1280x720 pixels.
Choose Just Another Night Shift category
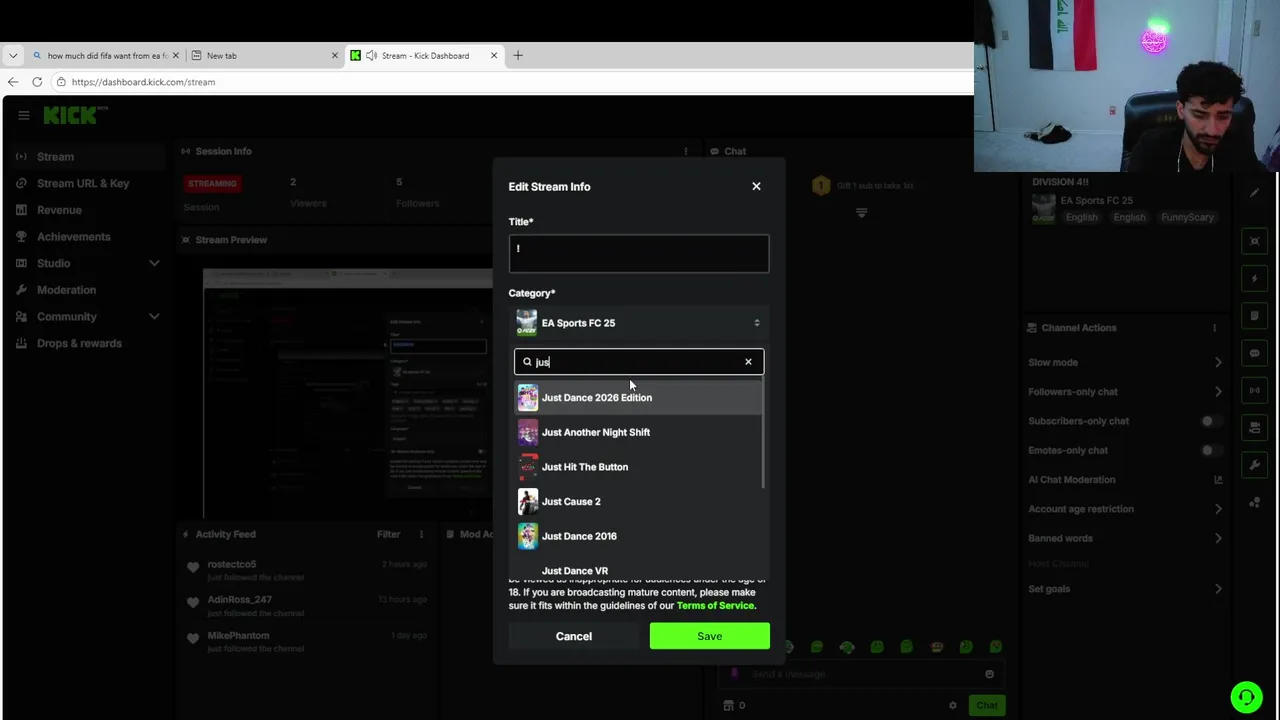pyautogui.click(x=638, y=432)
